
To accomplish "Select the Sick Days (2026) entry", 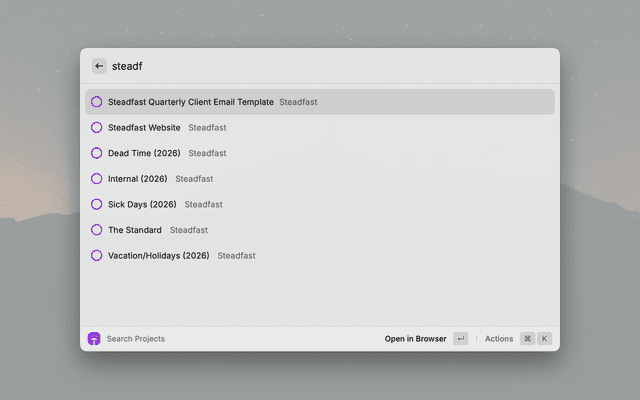I will [x=142, y=204].
